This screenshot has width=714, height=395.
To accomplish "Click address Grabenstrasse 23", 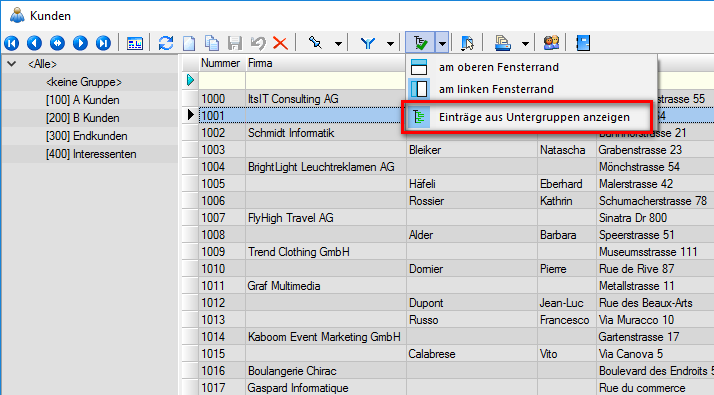I will point(640,150).
